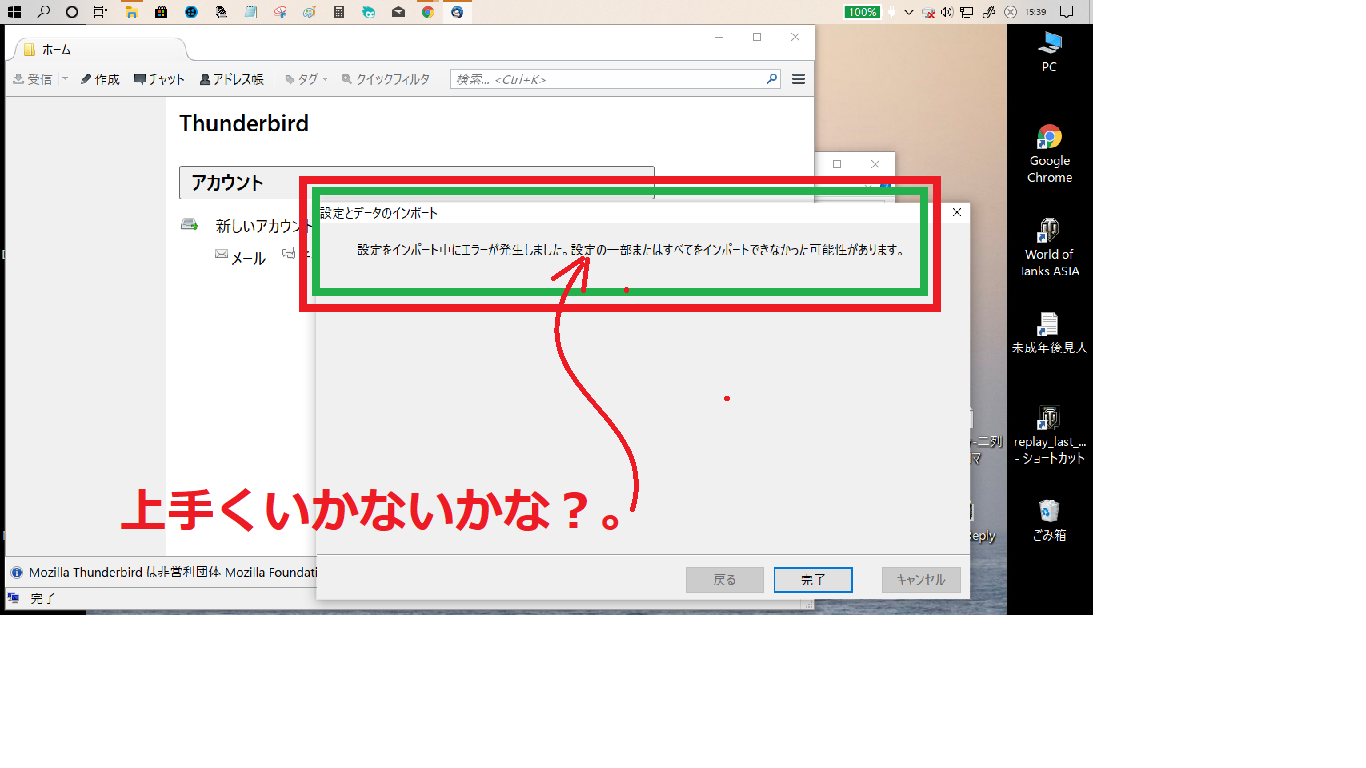Click the 15:39 system clock
The image size is (1366, 768).
(x=1036, y=12)
